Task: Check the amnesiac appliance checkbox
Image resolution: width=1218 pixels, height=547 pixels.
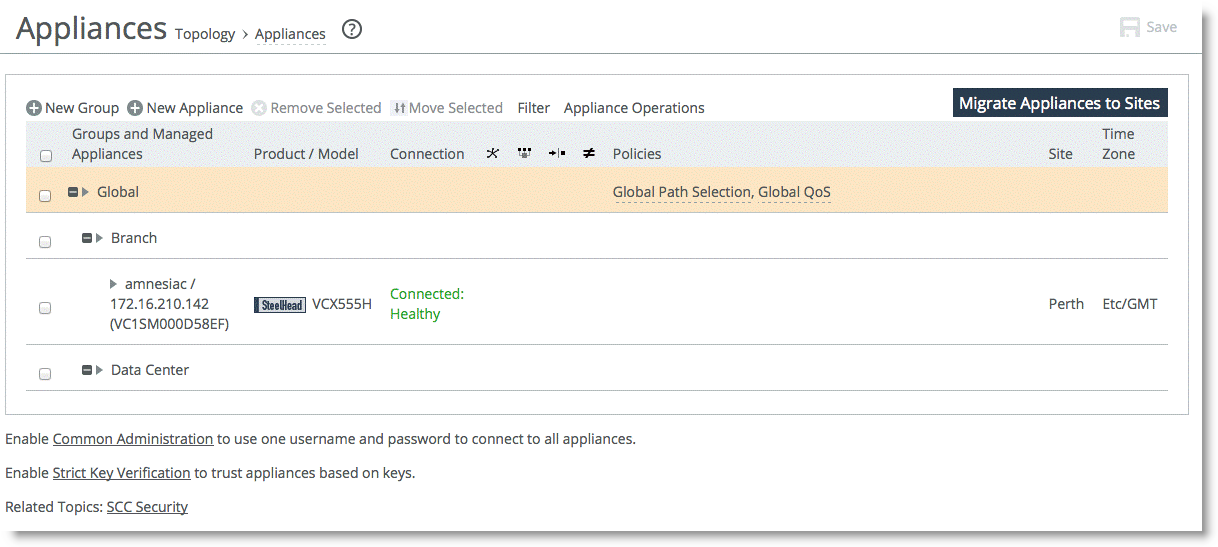Action: 45,308
